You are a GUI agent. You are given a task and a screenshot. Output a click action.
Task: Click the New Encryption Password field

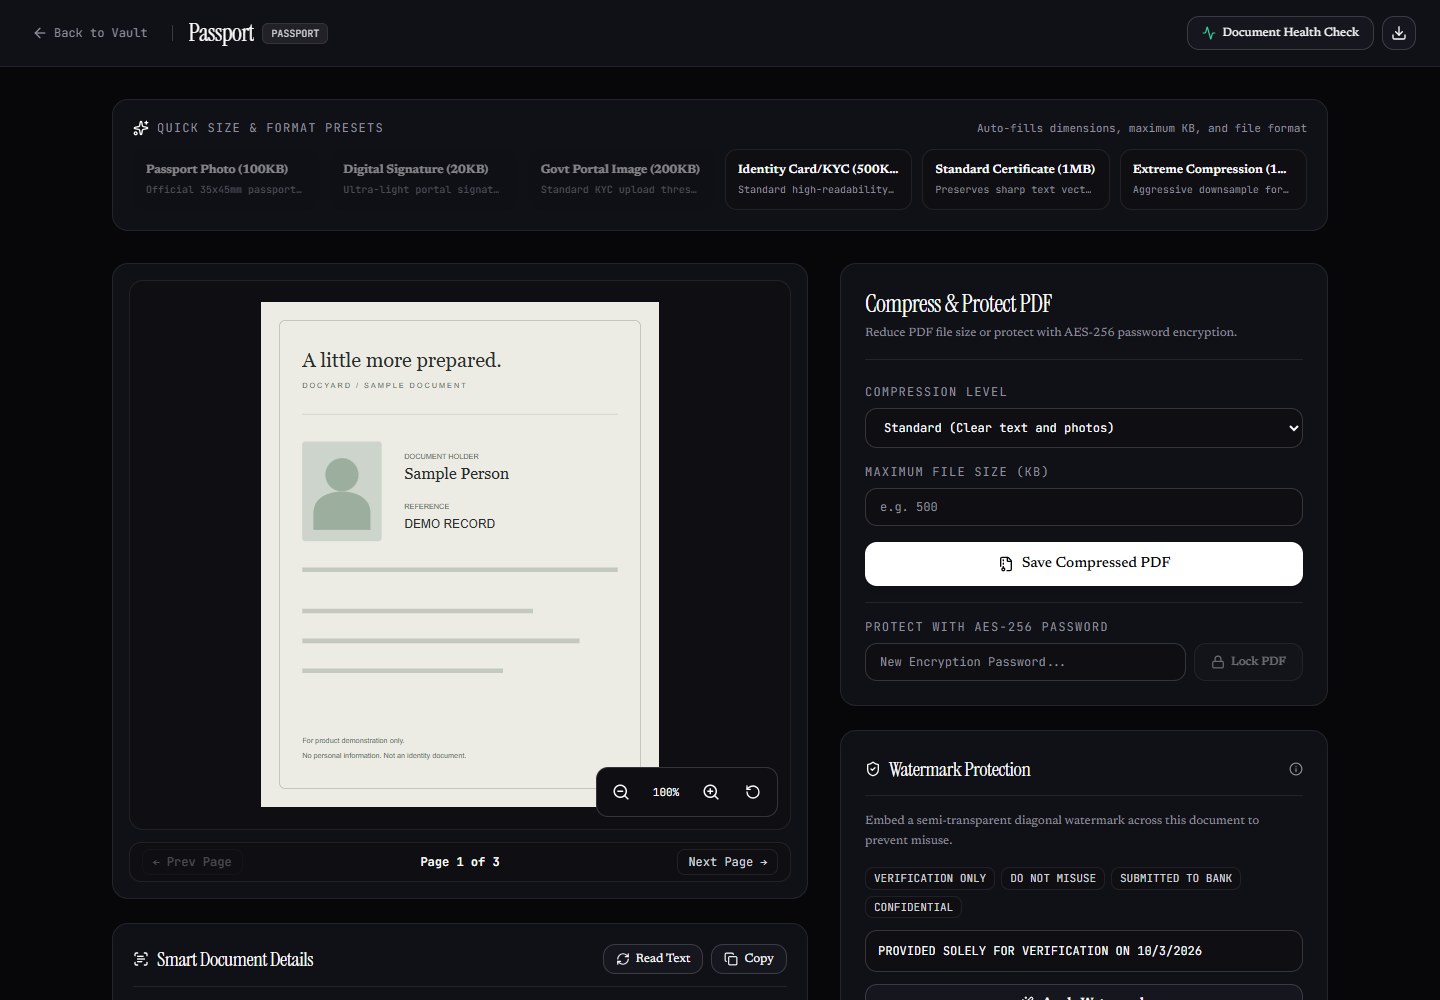point(1025,662)
